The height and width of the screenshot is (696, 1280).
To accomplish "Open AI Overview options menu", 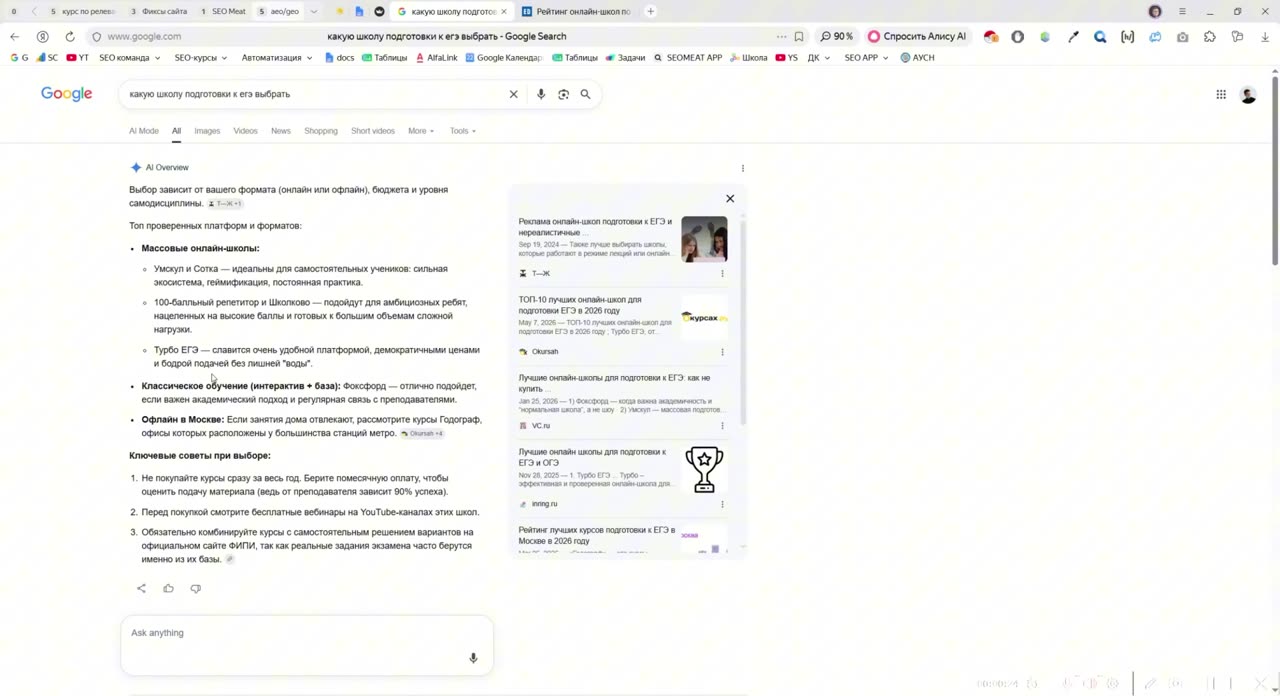I will coord(742,168).
